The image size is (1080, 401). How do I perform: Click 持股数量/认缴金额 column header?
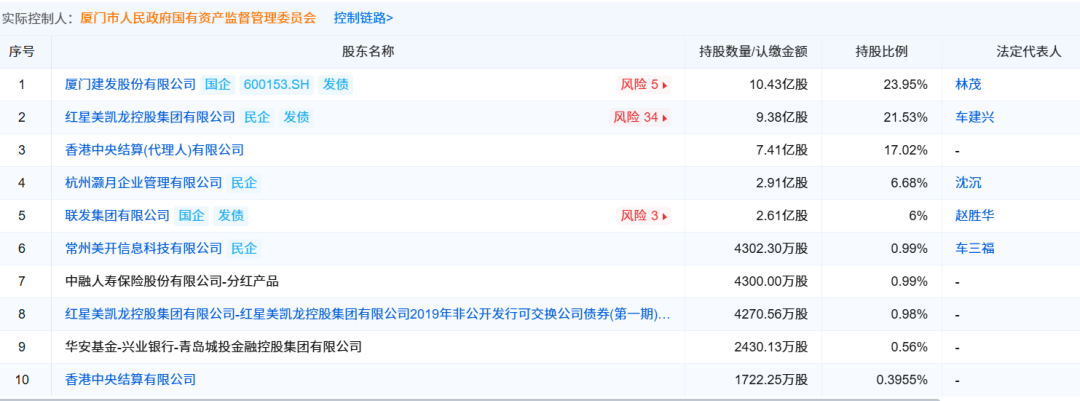point(754,52)
